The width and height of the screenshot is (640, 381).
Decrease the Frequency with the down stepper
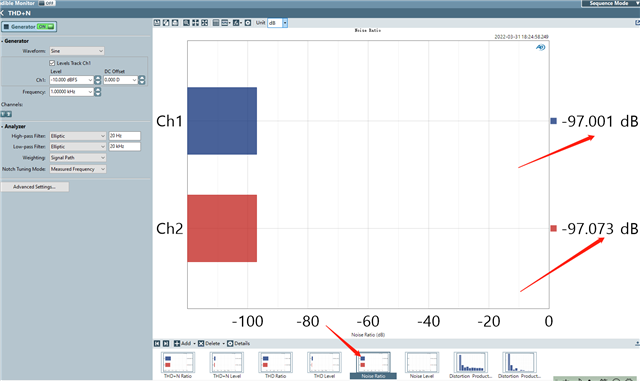pos(98,94)
